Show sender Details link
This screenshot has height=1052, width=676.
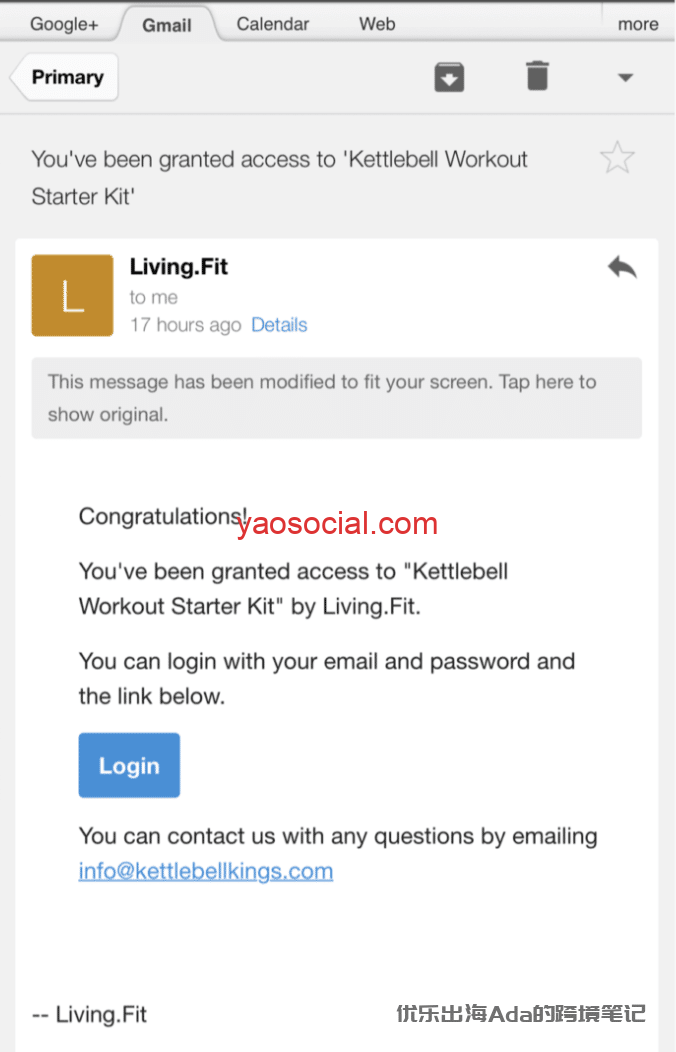tap(279, 325)
